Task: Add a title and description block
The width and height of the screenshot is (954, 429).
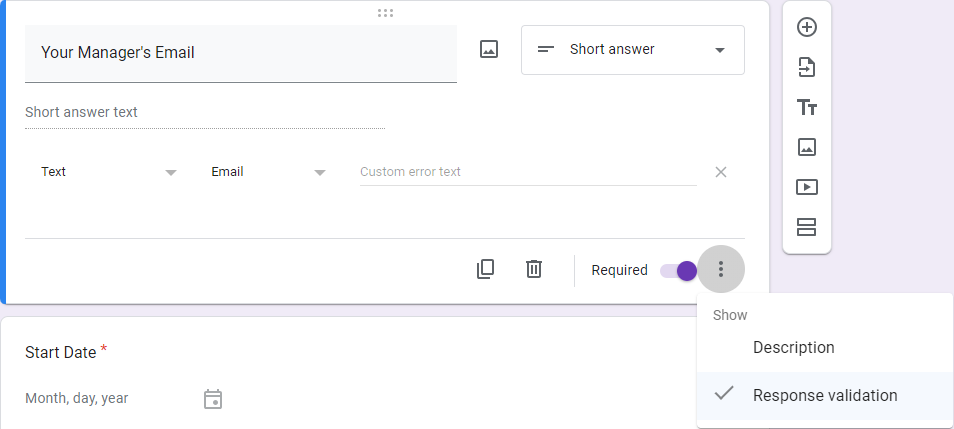Action: click(x=807, y=108)
